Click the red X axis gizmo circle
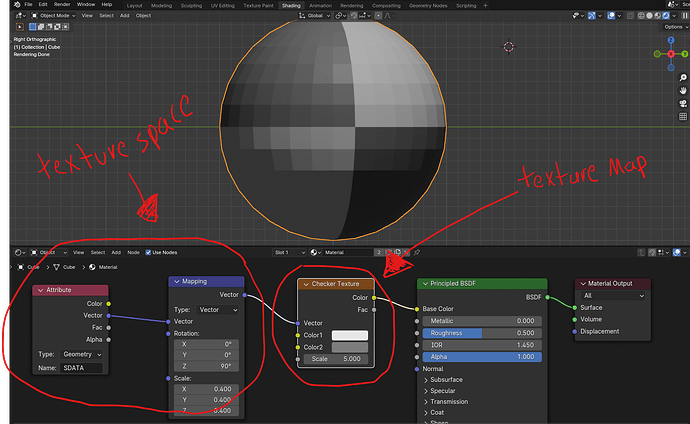The width and height of the screenshot is (690, 424). tap(671, 54)
